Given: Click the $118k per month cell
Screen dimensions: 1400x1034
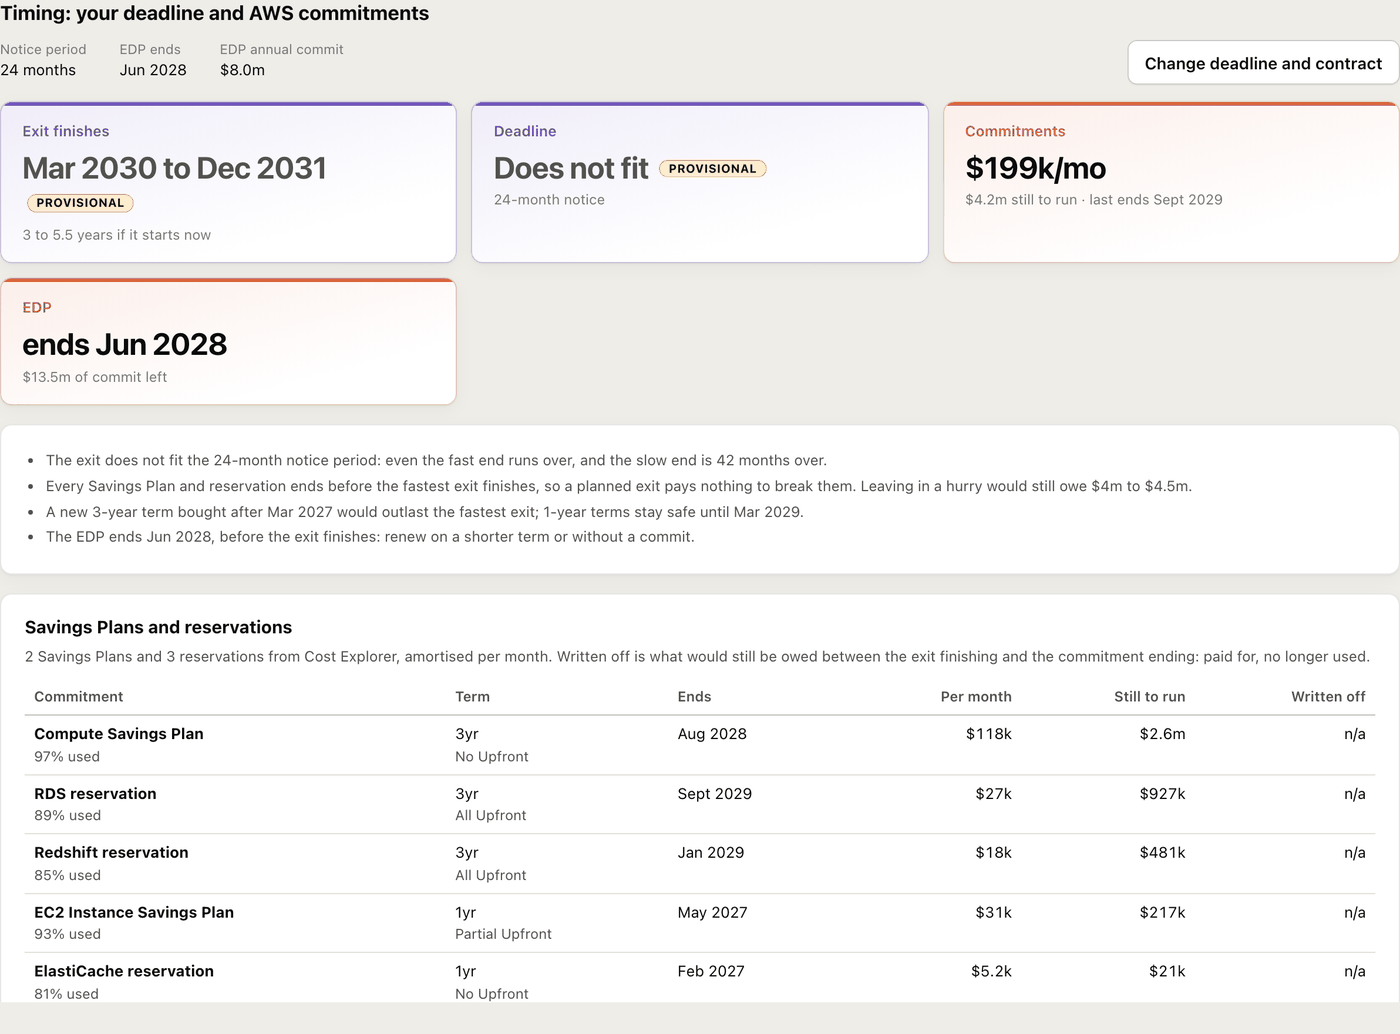Looking at the screenshot, I should coord(989,734).
